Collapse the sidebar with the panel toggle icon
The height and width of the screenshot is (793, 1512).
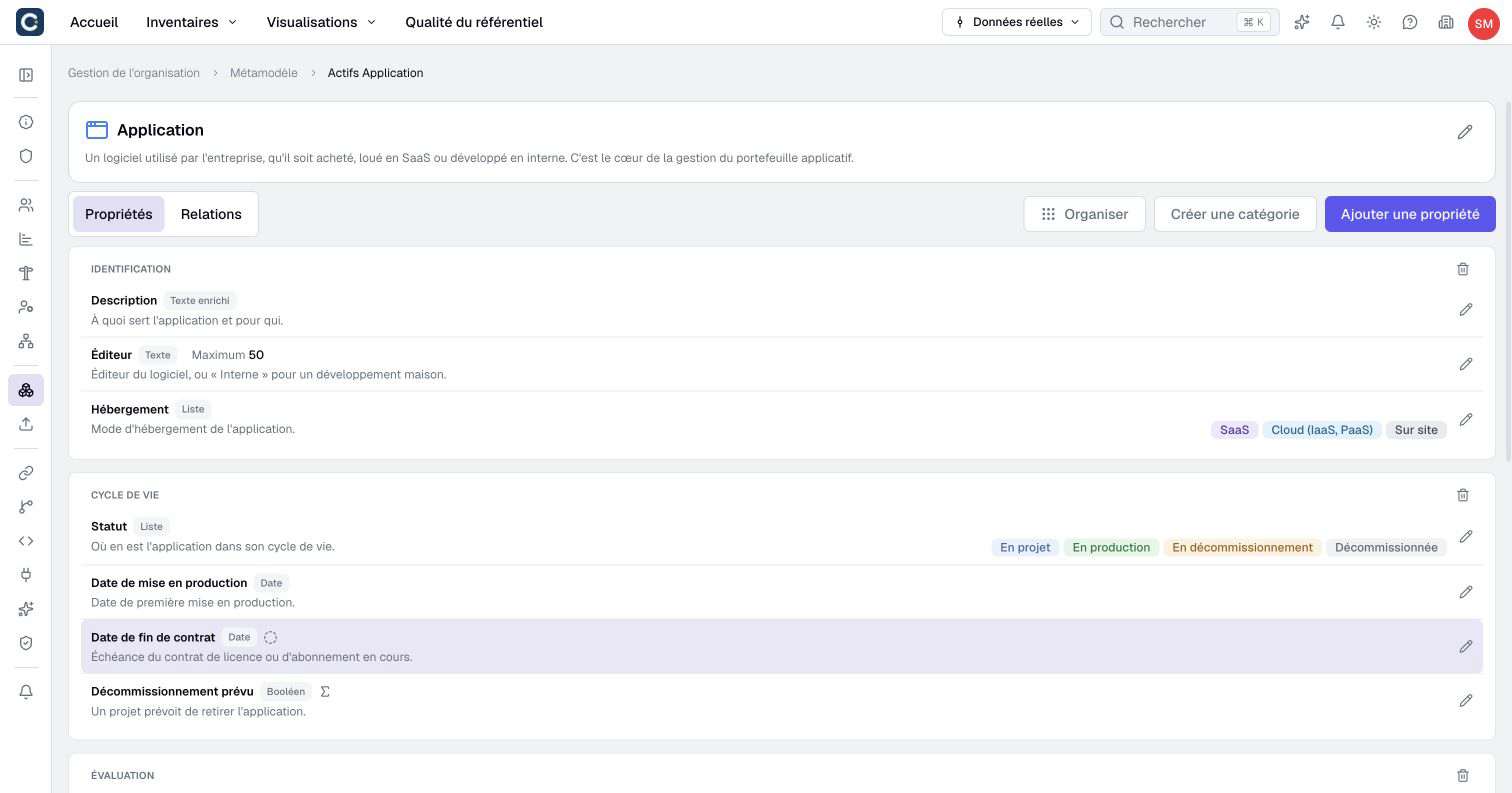pos(26,75)
